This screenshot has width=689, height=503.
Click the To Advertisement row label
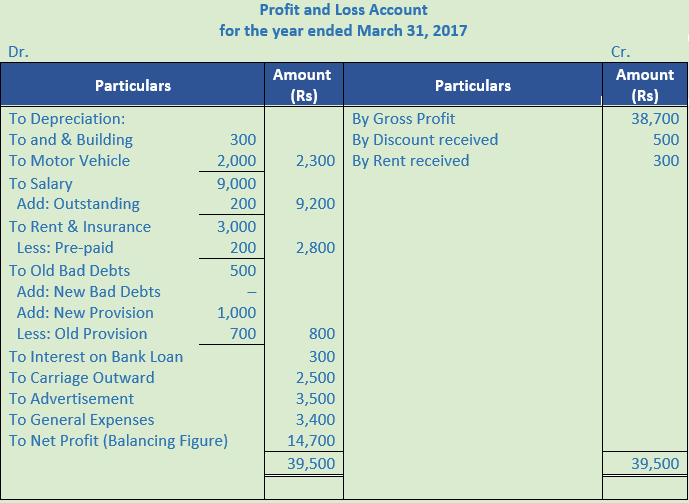tap(71, 398)
